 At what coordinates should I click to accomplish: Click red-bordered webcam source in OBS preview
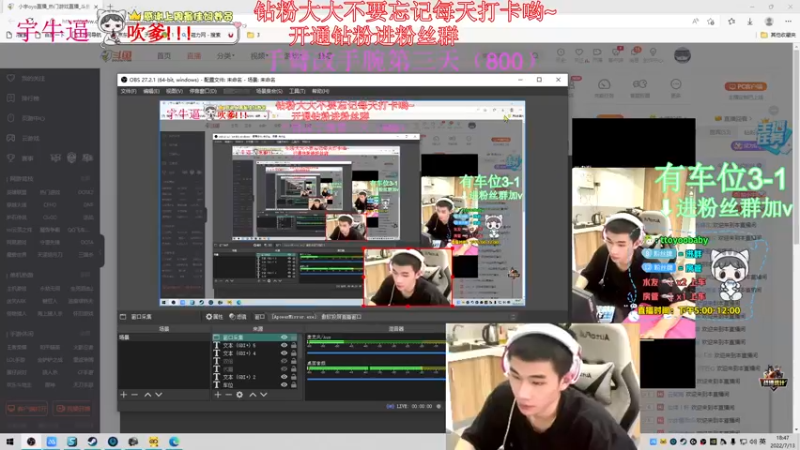point(408,277)
